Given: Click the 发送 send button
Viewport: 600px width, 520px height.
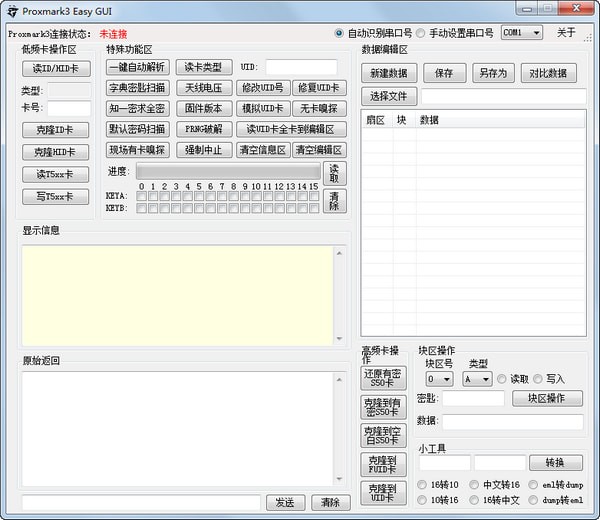Looking at the screenshot, I should (285, 502).
